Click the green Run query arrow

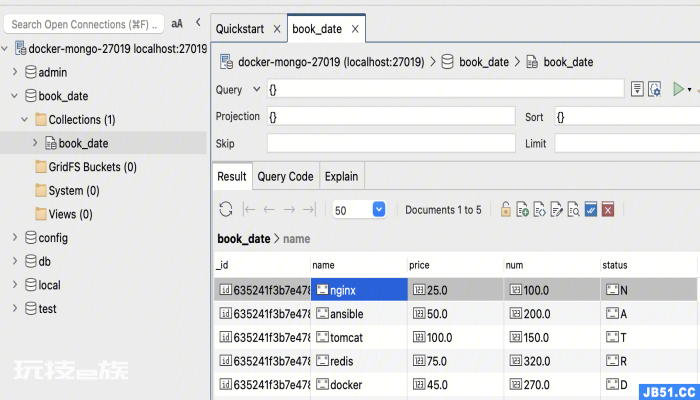pos(679,89)
